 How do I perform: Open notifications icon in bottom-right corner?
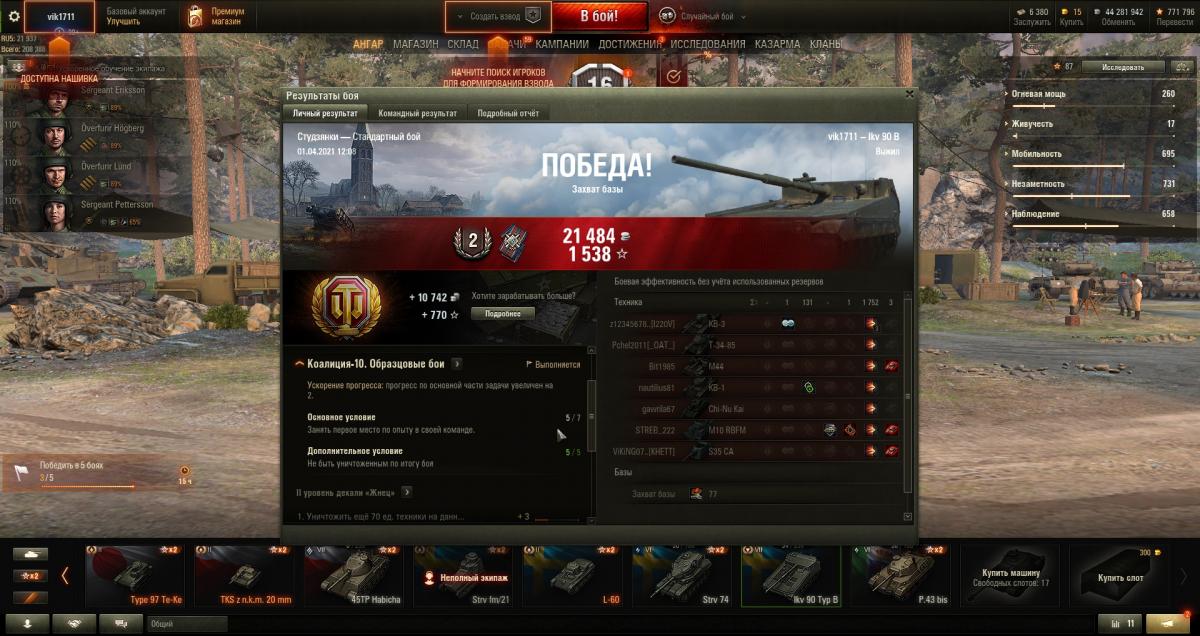(1167, 624)
